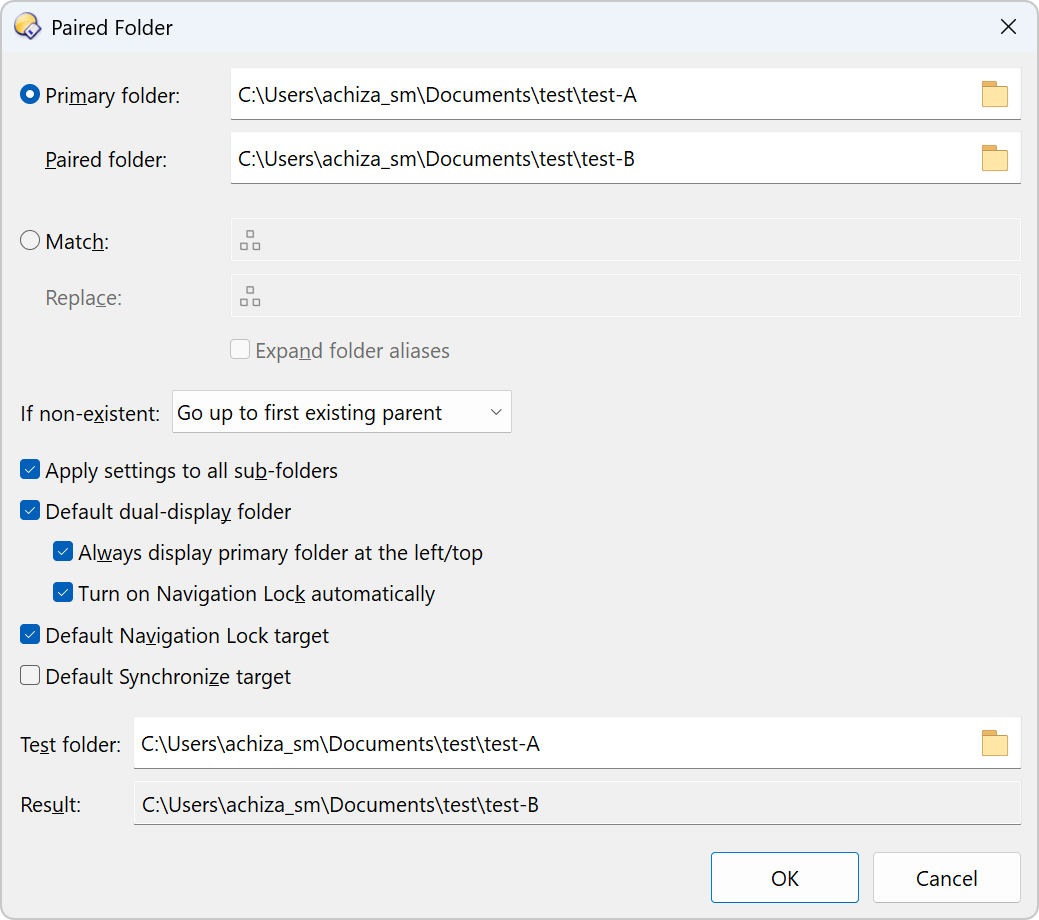Click the Test folder browse folder icon
Image resolution: width=1039 pixels, height=920 pixels.
pos(994,743)
